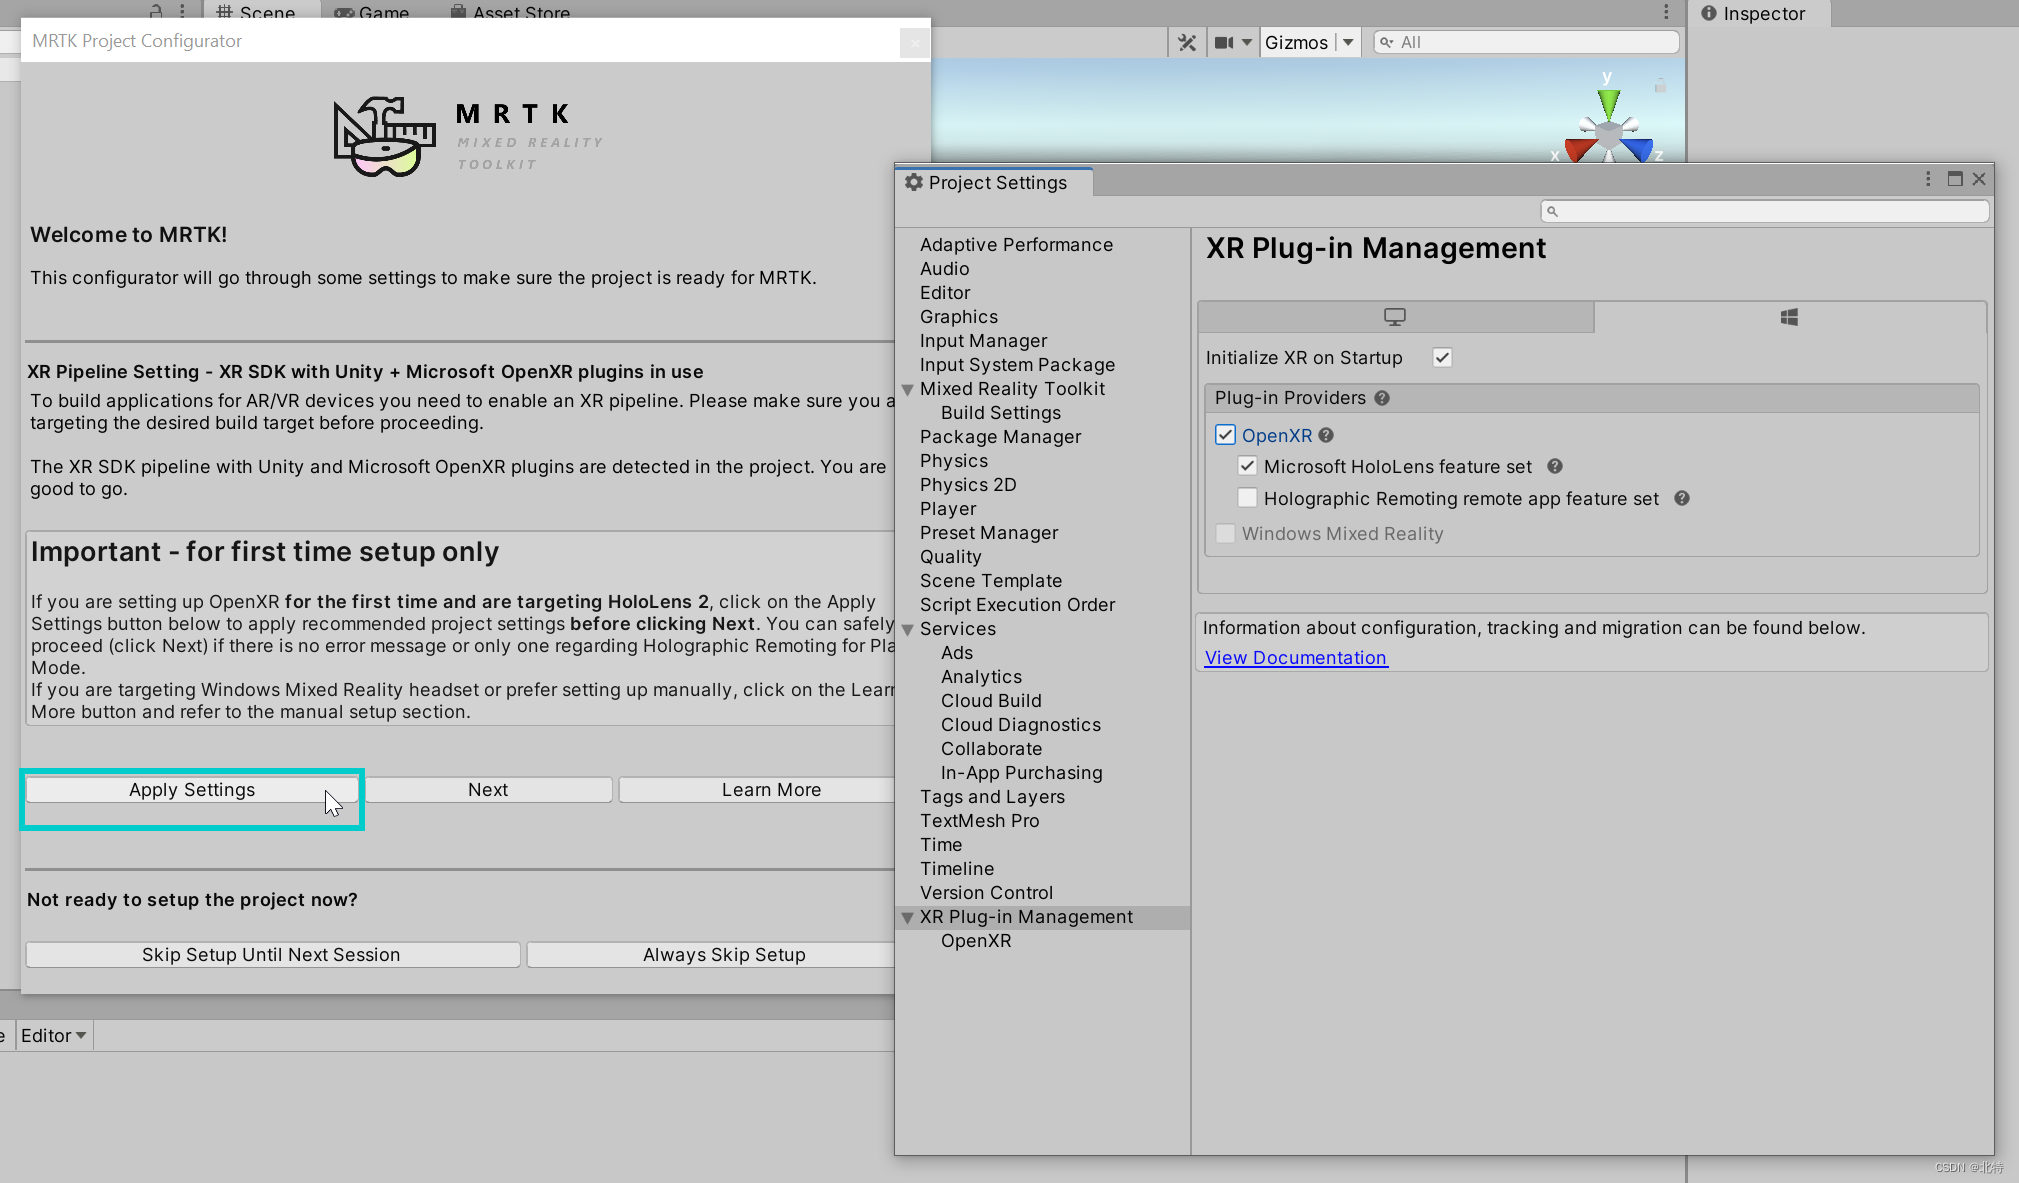Image resolution: width=2019 pixels, height=1183 pixels.
Task: Click the Y axis cone on scene gizmo
Action: tap(1609, 102)
